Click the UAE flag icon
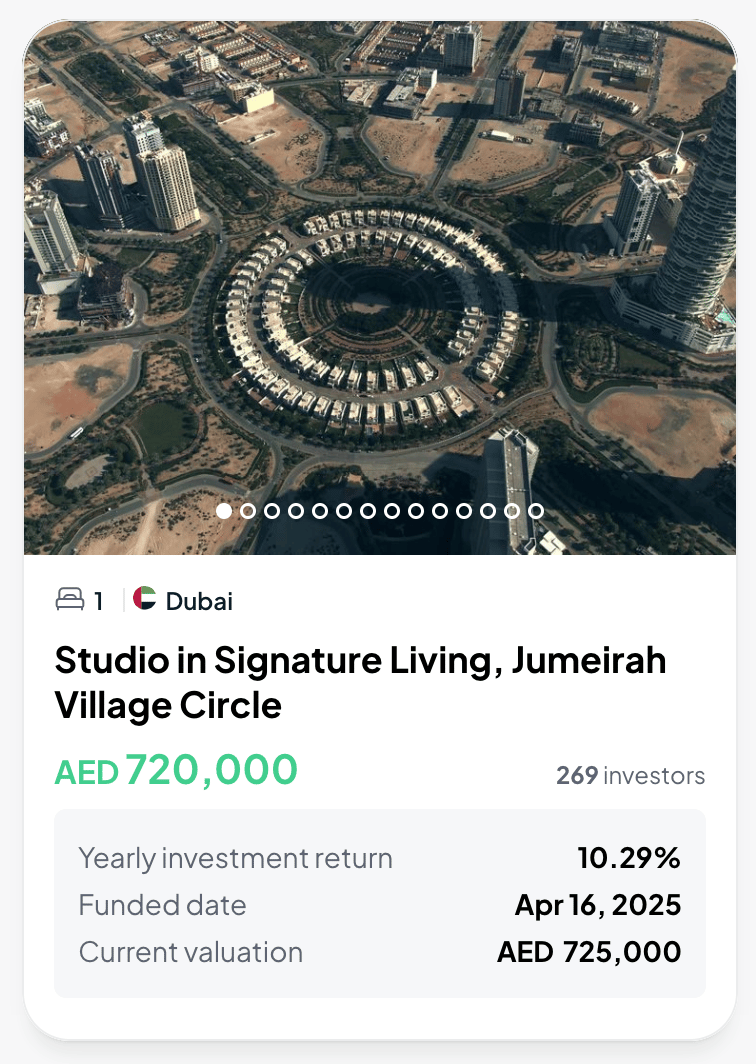This screenshot has height=1064, width=756. pos(145,599)
